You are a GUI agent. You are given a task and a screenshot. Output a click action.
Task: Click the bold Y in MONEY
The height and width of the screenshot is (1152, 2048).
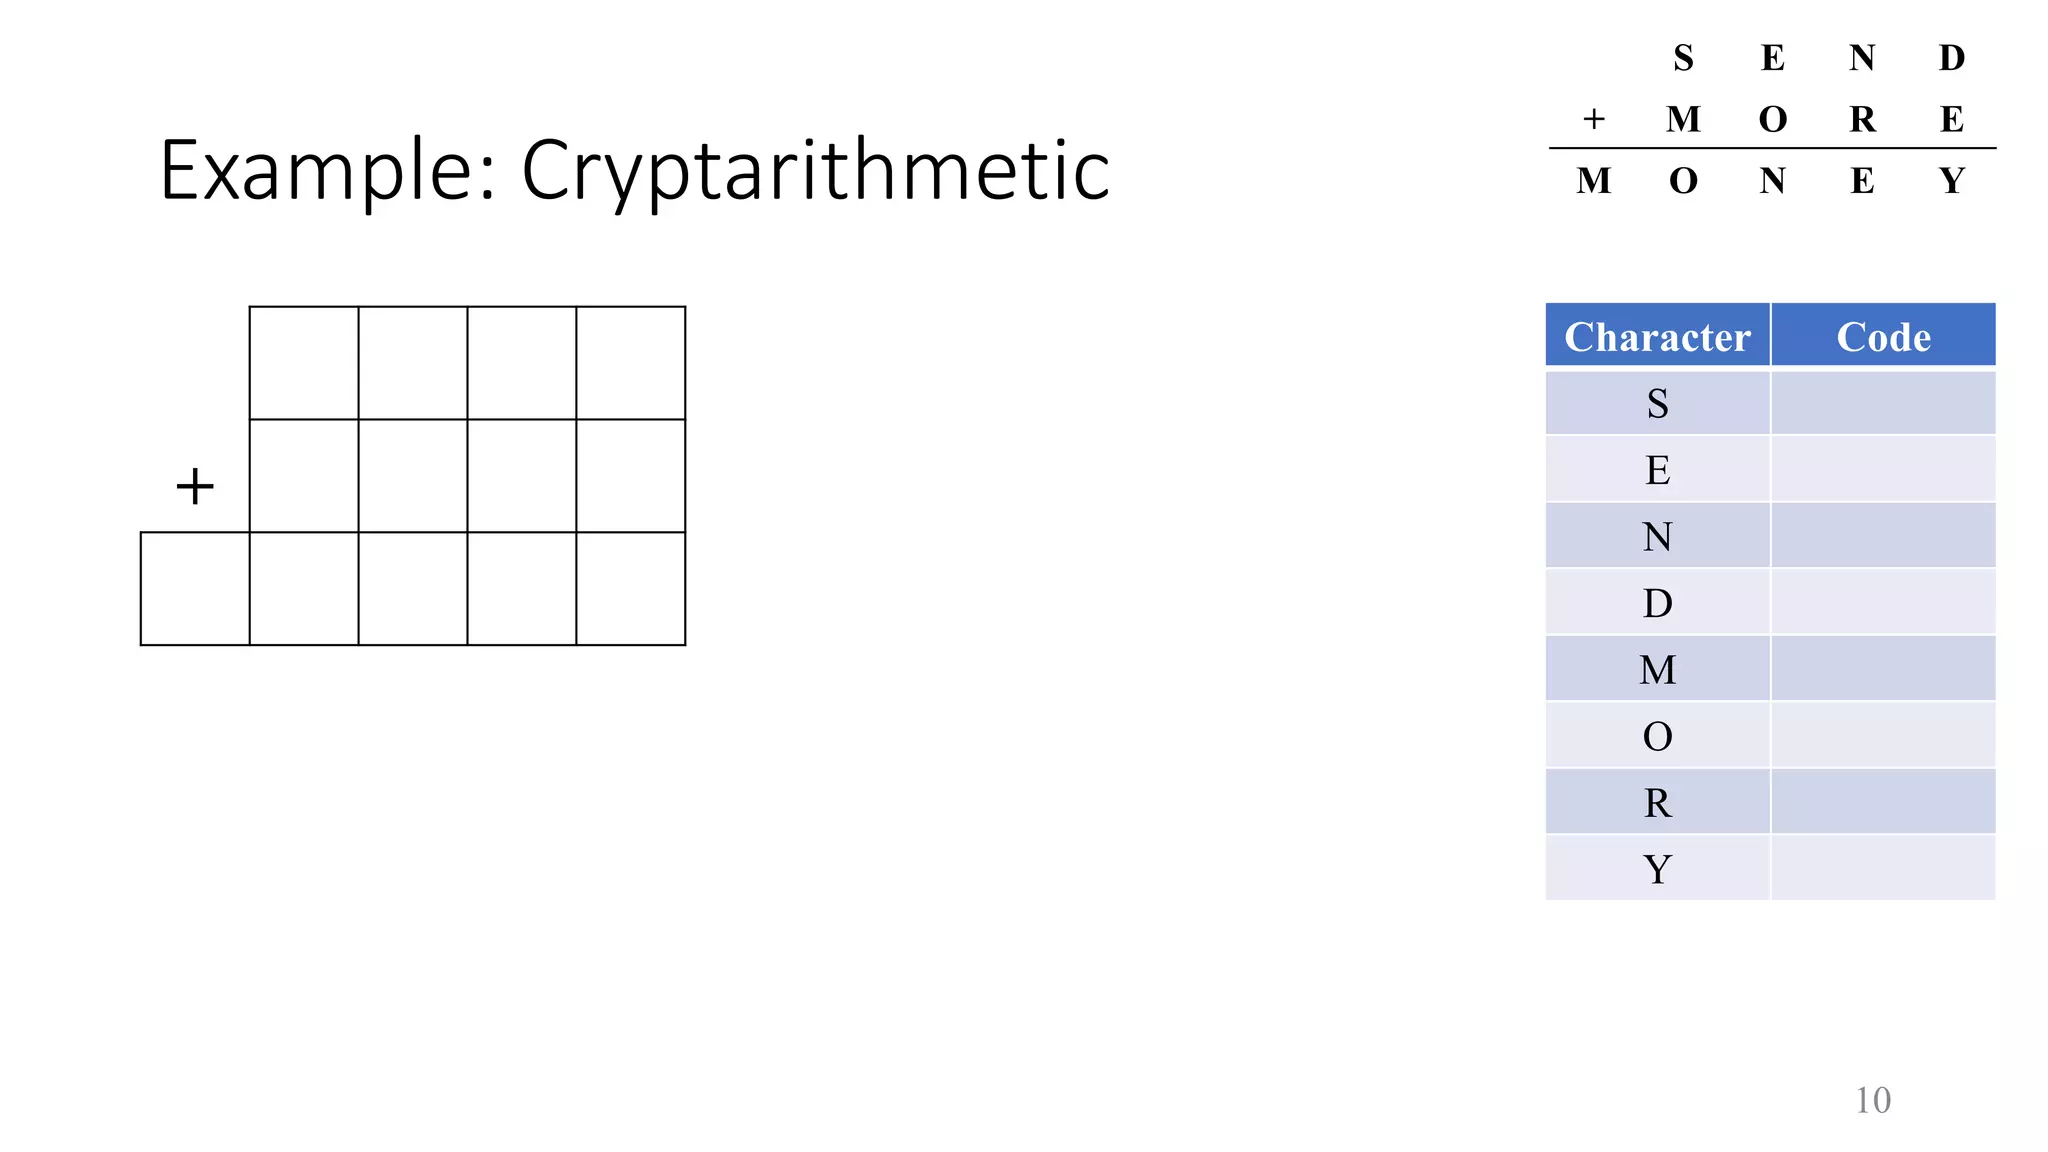(1951, 181)
